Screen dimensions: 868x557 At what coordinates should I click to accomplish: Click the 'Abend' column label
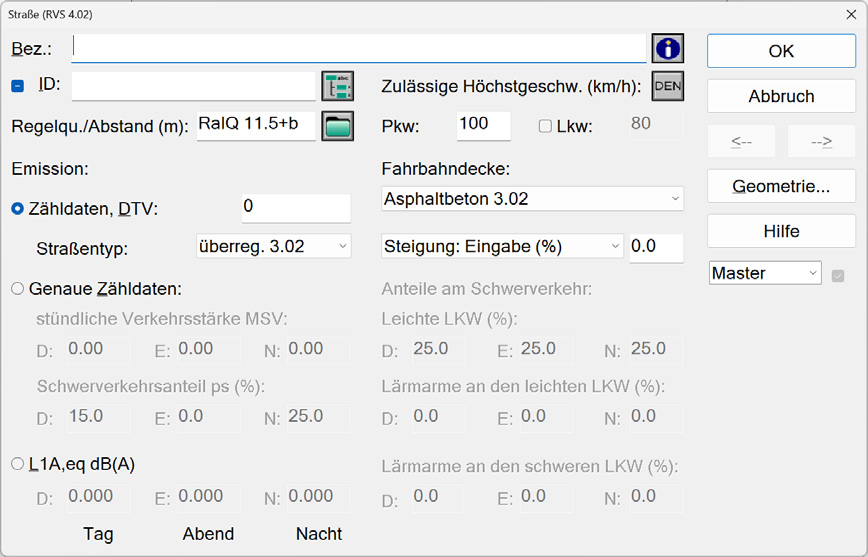click(x=208, y=534)
